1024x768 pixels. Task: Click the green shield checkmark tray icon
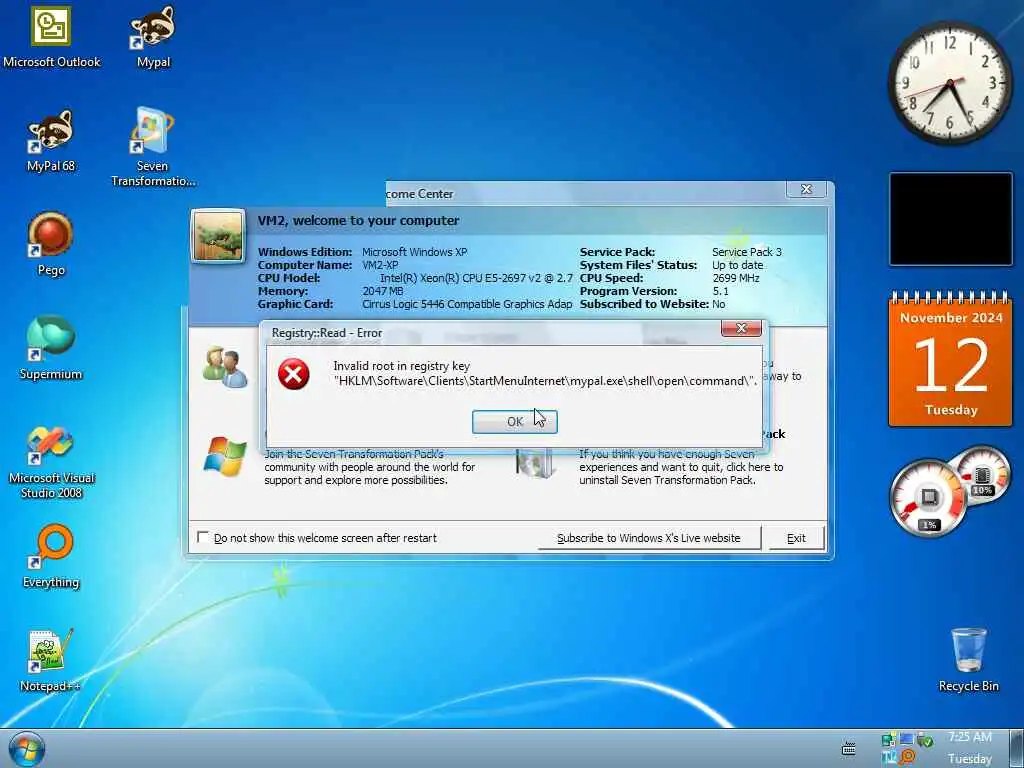click(924, 740)
